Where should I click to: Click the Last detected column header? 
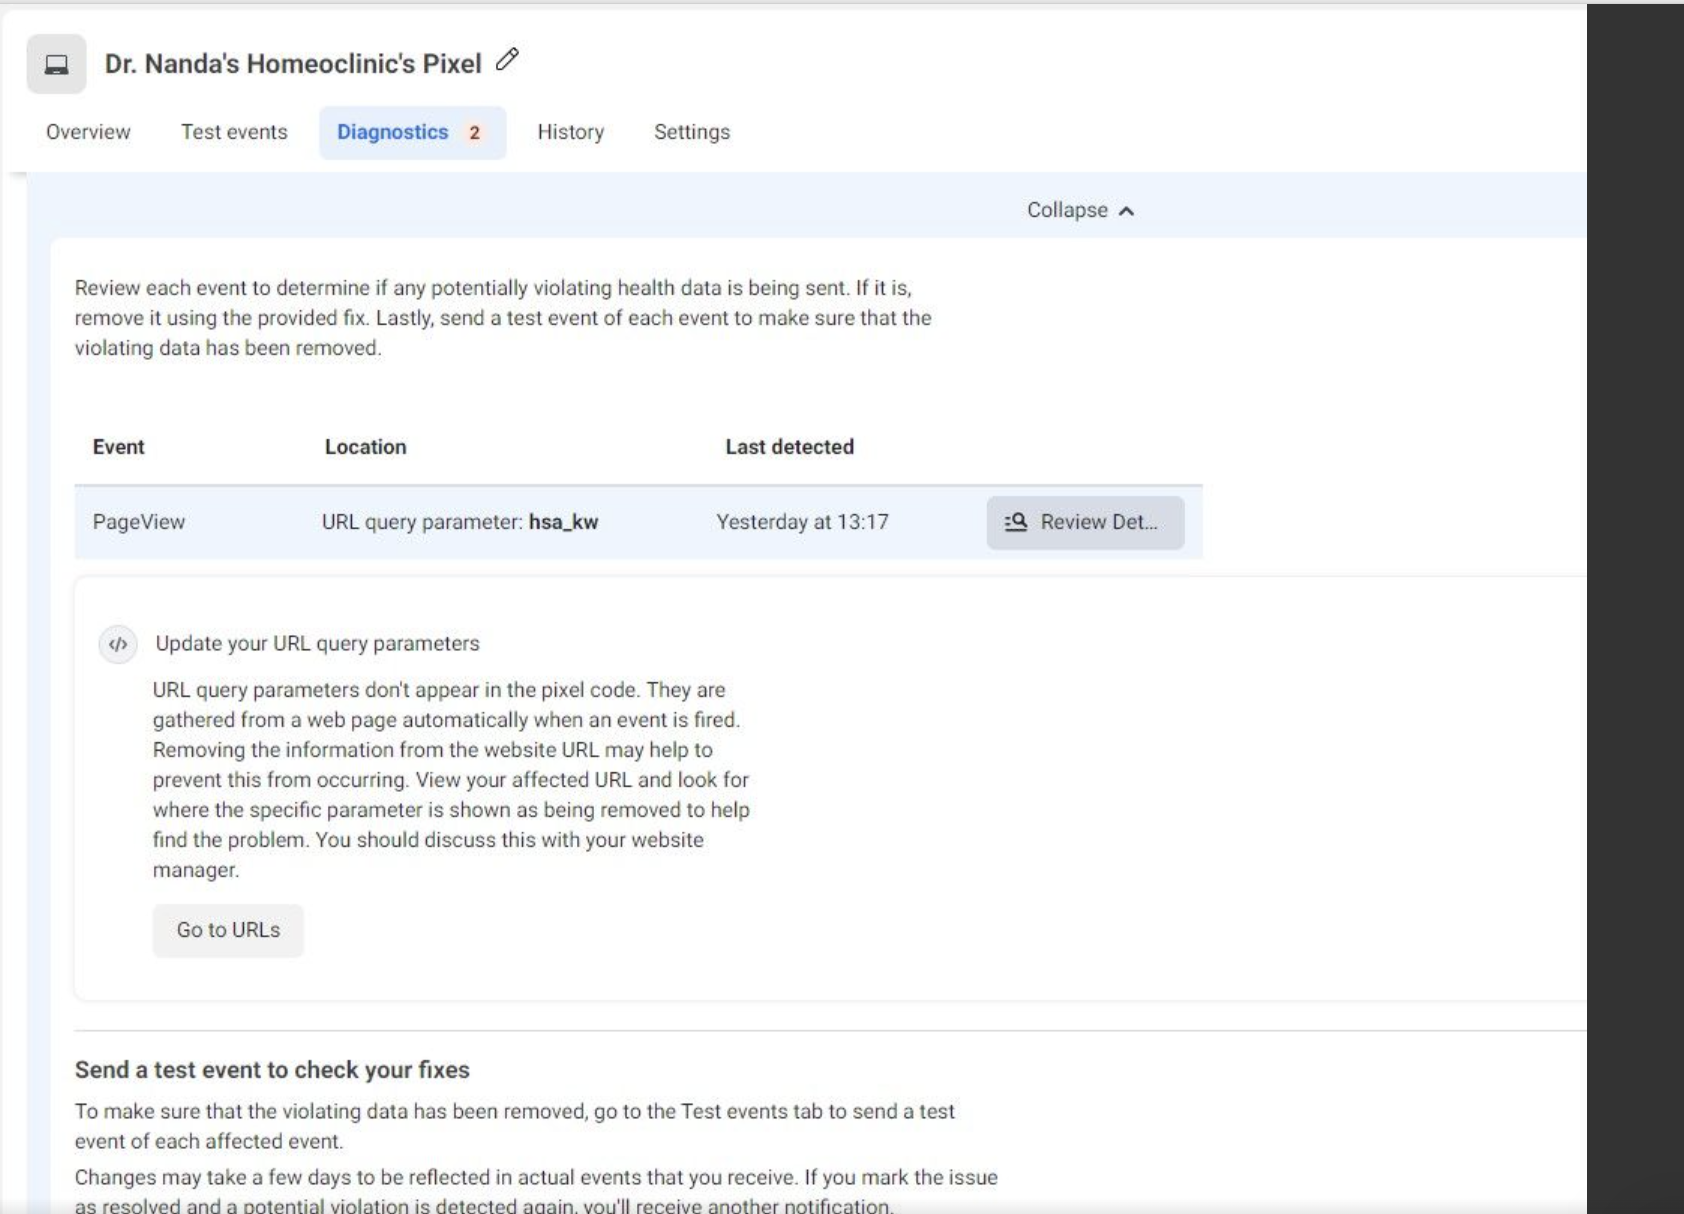[x=789, y=447]
